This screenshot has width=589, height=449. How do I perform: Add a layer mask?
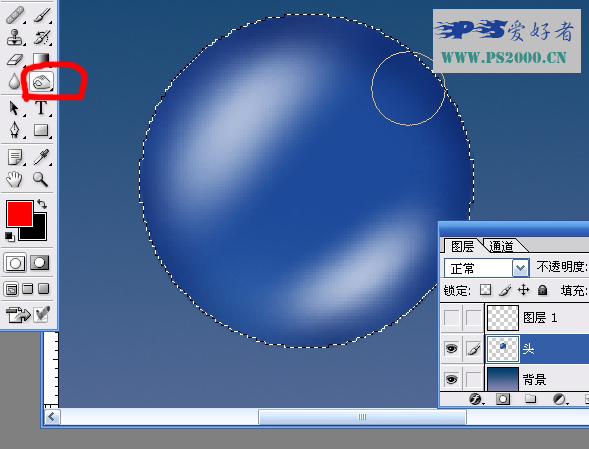tap(503, 399)
